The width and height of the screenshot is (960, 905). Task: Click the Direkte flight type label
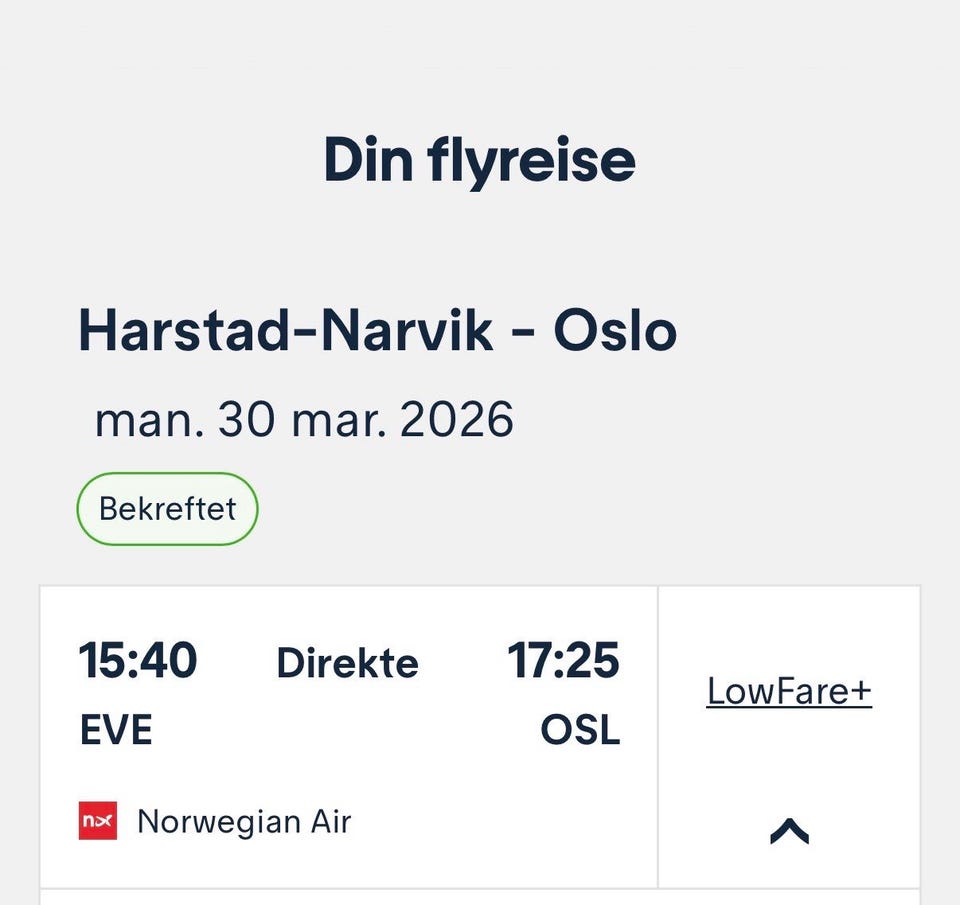347,663
